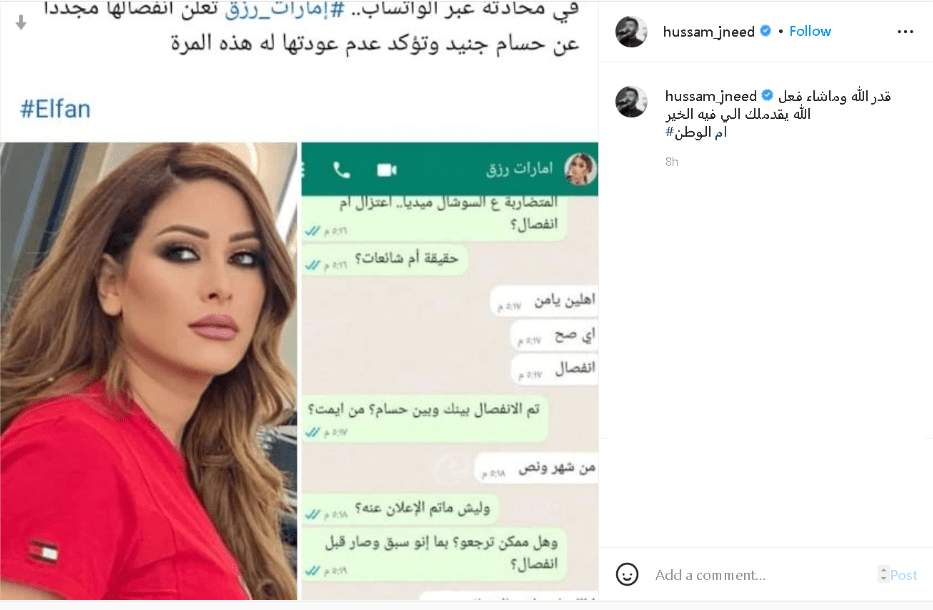Click the verified badge beside header username
The width and height of the screenshot is (933, 610).
(766, 31)
